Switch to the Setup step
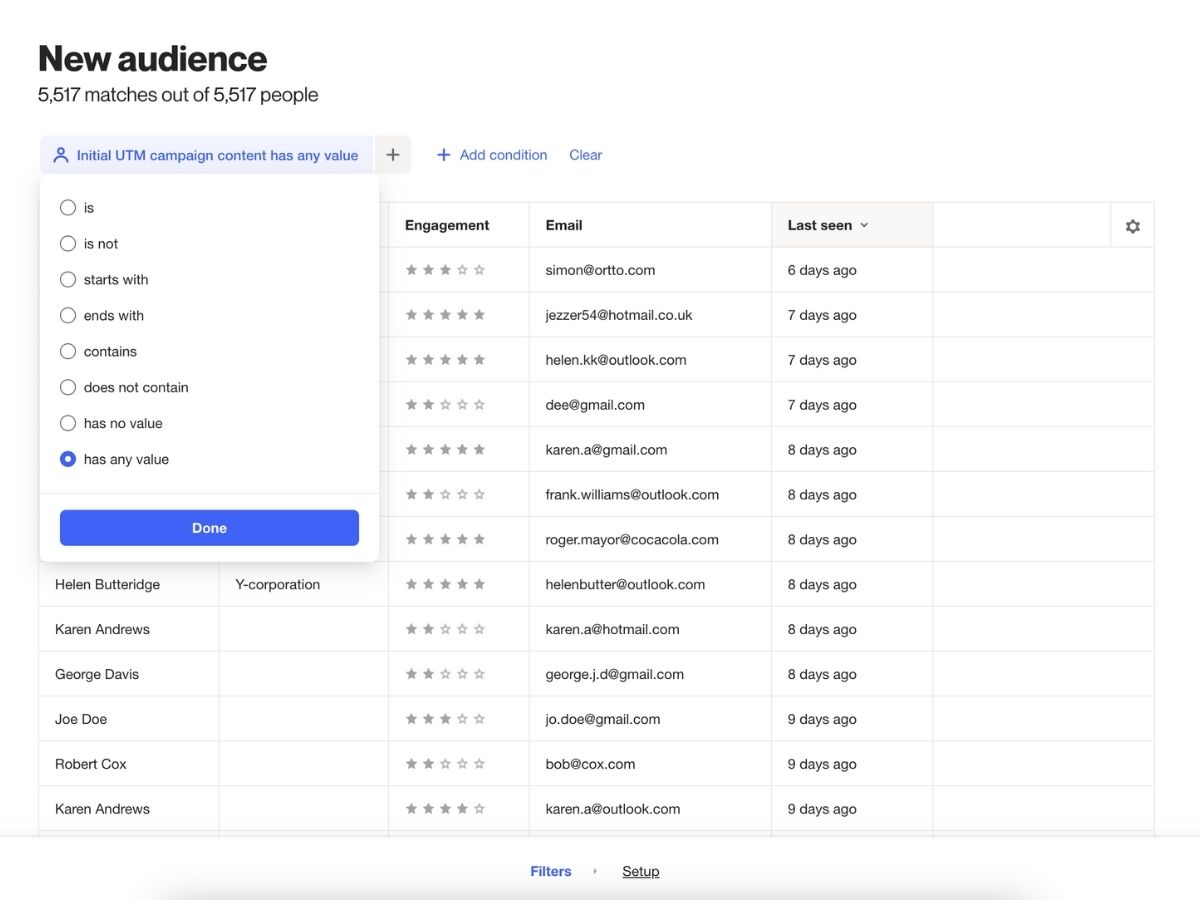The image size is (1200, 900). [640, 871]
